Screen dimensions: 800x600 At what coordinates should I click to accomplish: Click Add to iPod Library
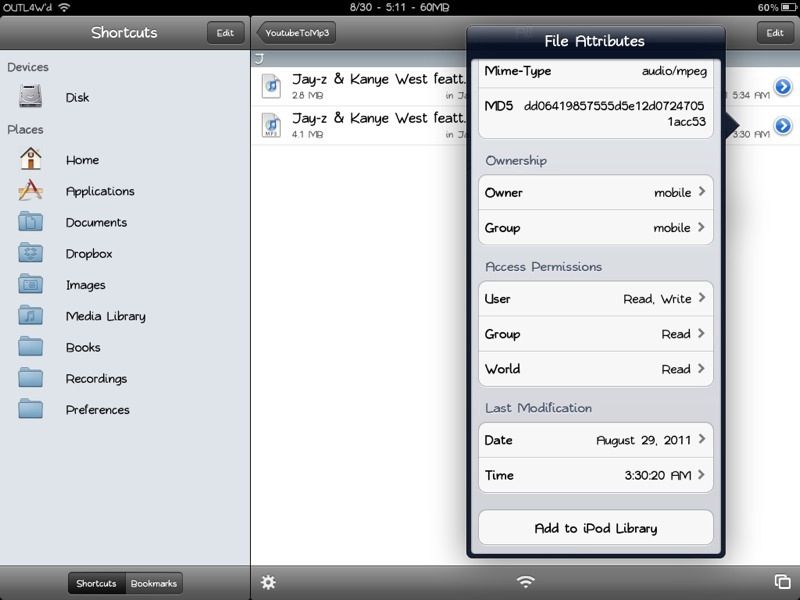595,528
